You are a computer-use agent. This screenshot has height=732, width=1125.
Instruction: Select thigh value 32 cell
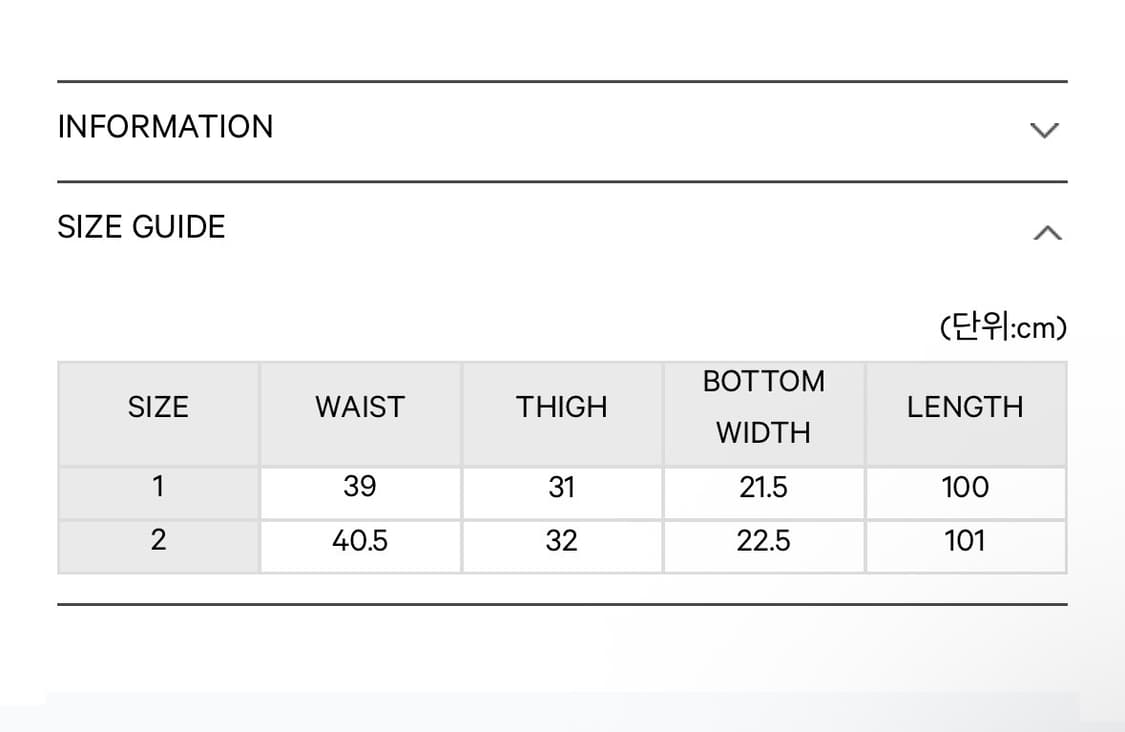(x=562, y=541)
